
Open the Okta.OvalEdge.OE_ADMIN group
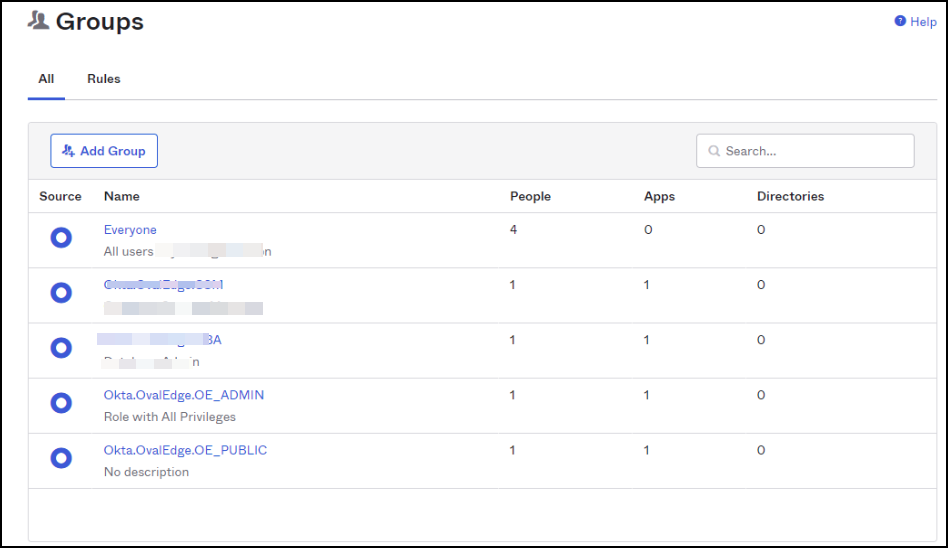pos(184,395)
